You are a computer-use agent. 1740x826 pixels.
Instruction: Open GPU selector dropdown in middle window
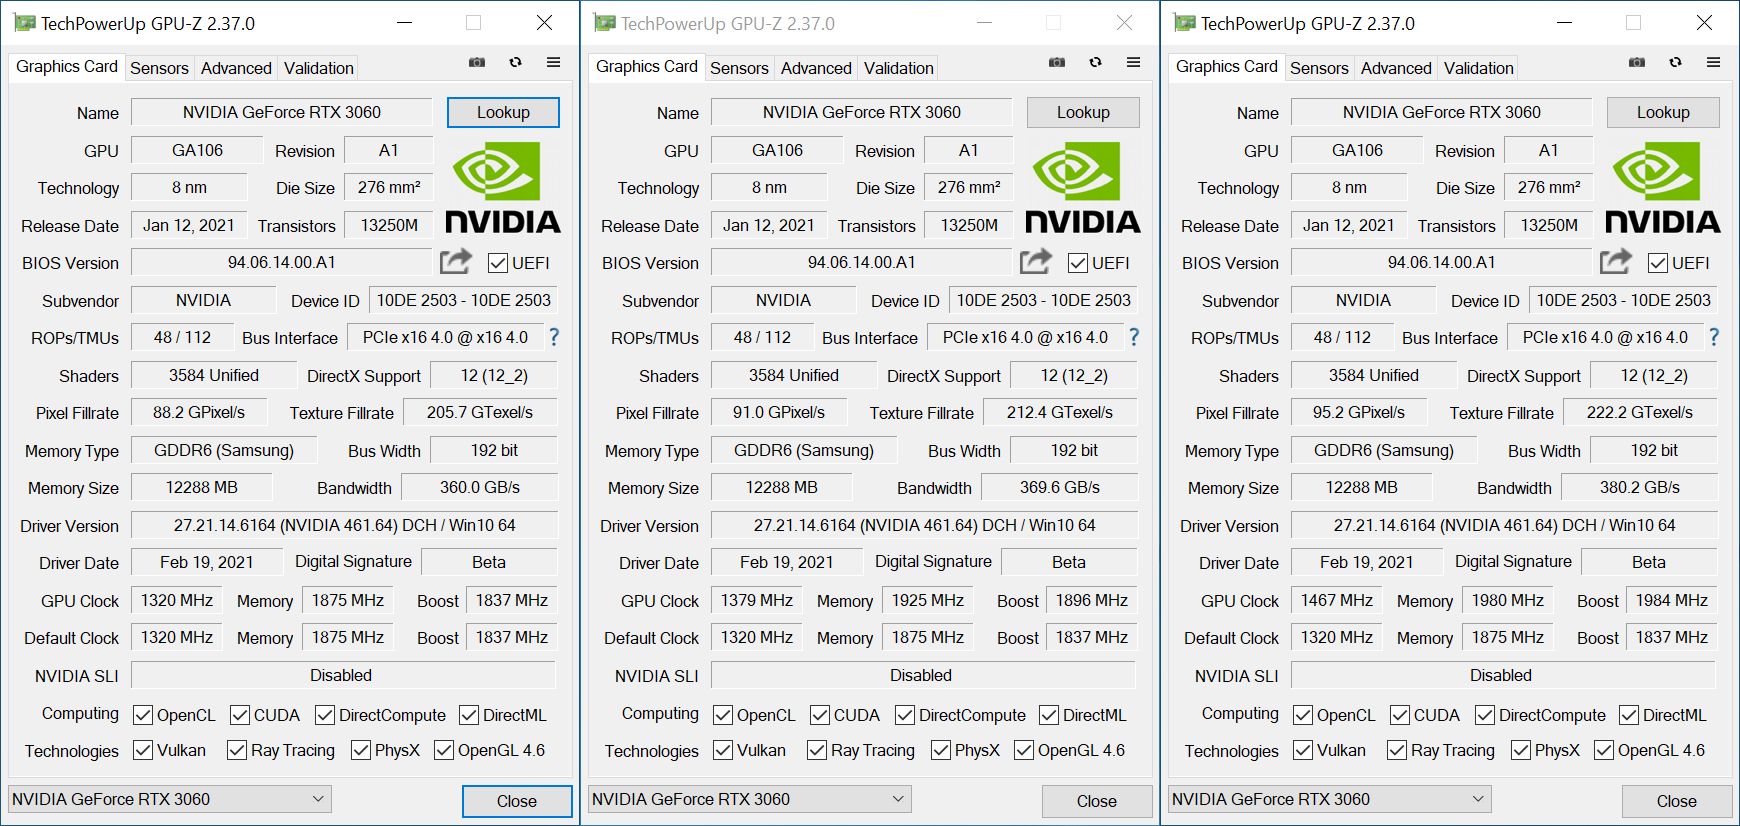[x=750, y=799]
